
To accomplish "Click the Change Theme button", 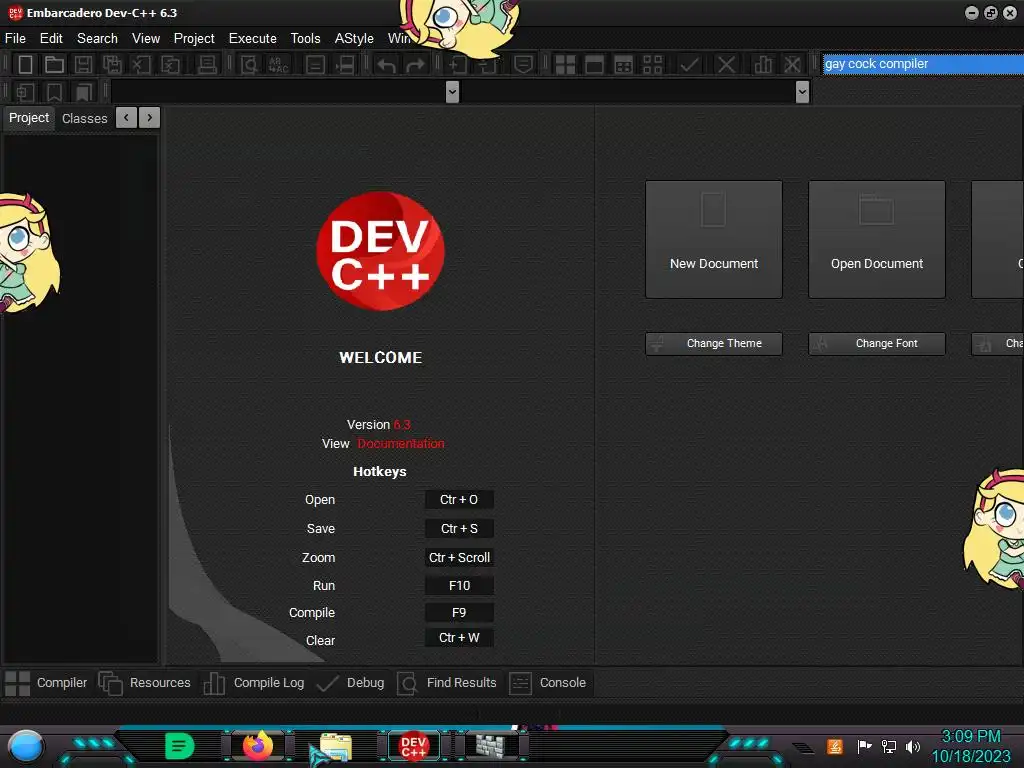I will [x=714, y=344].
